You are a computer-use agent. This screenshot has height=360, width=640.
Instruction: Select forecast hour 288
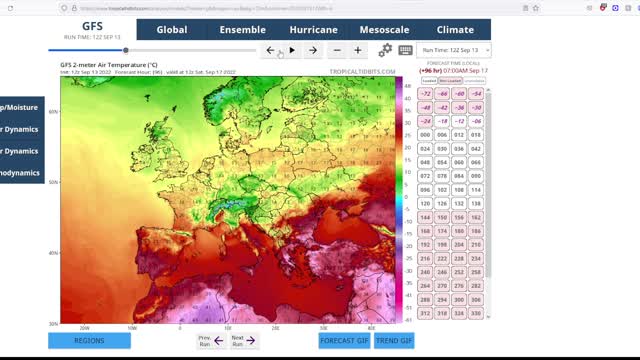tap(425, 300)
